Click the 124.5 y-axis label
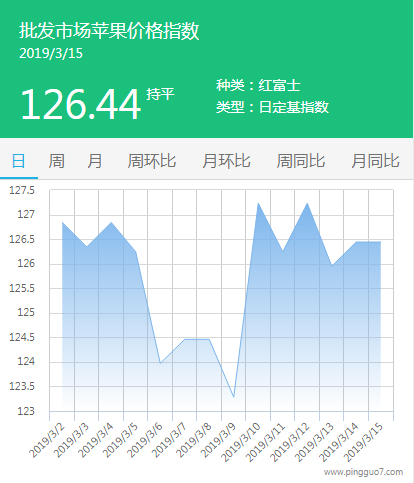 [x=22, y=337]
